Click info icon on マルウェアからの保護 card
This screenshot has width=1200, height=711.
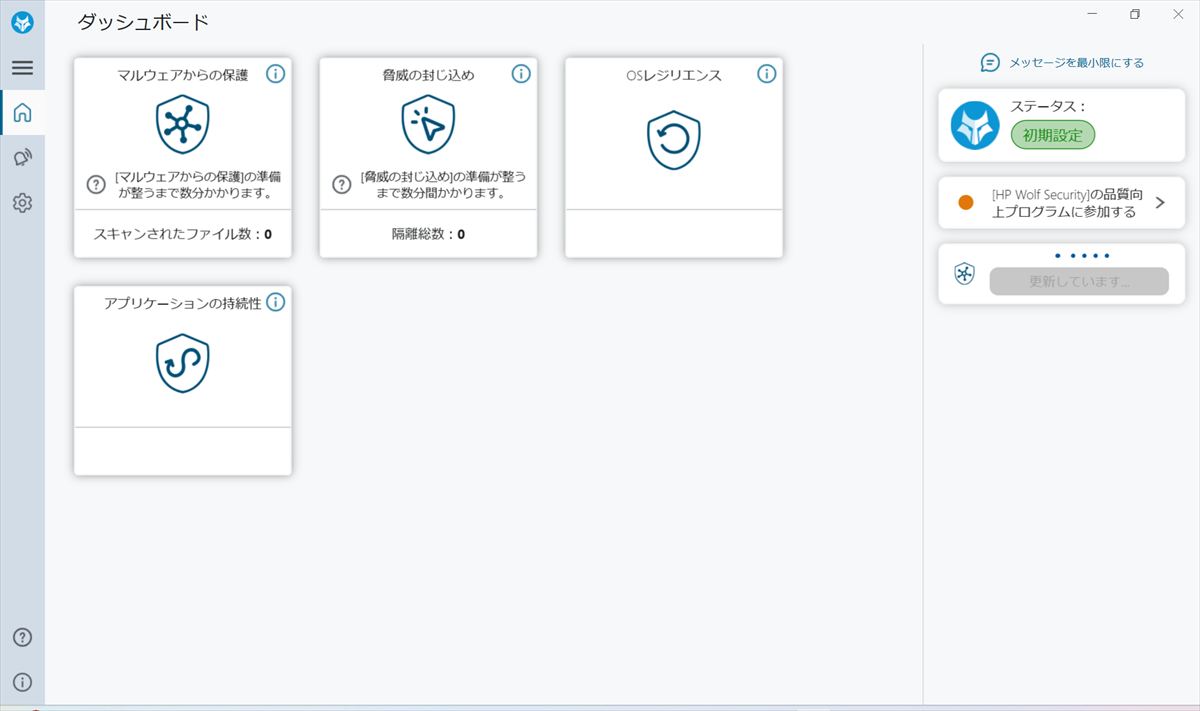pyautogui.click(x=276, y=74)
